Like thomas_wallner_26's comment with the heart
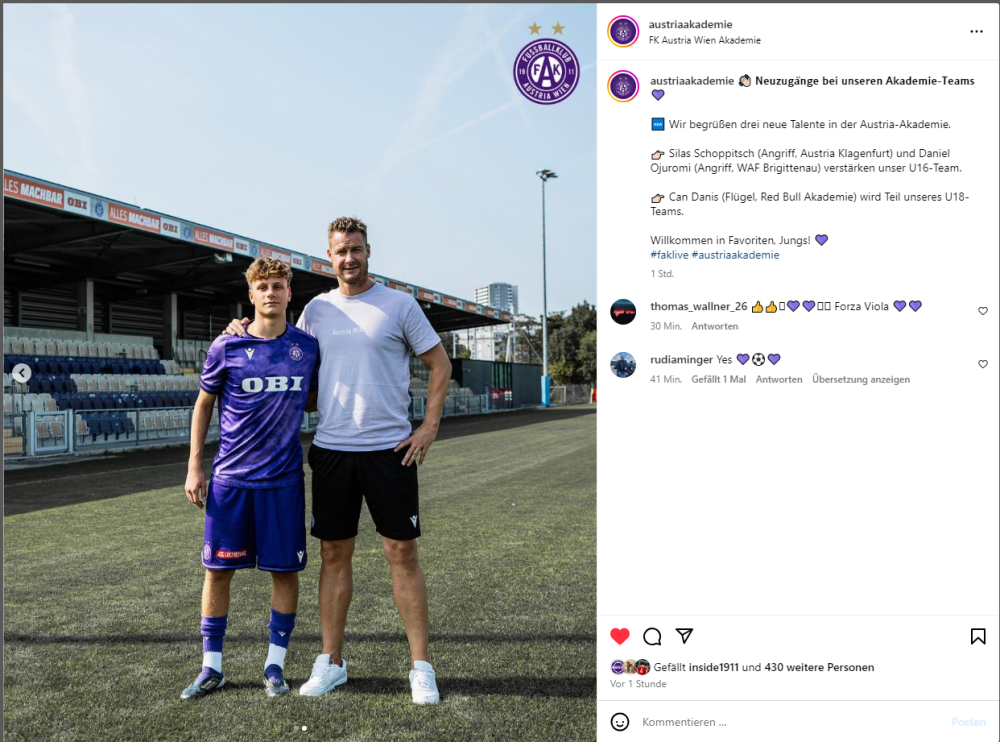The width and height of the screenshot is (1000, 742). 983,311
